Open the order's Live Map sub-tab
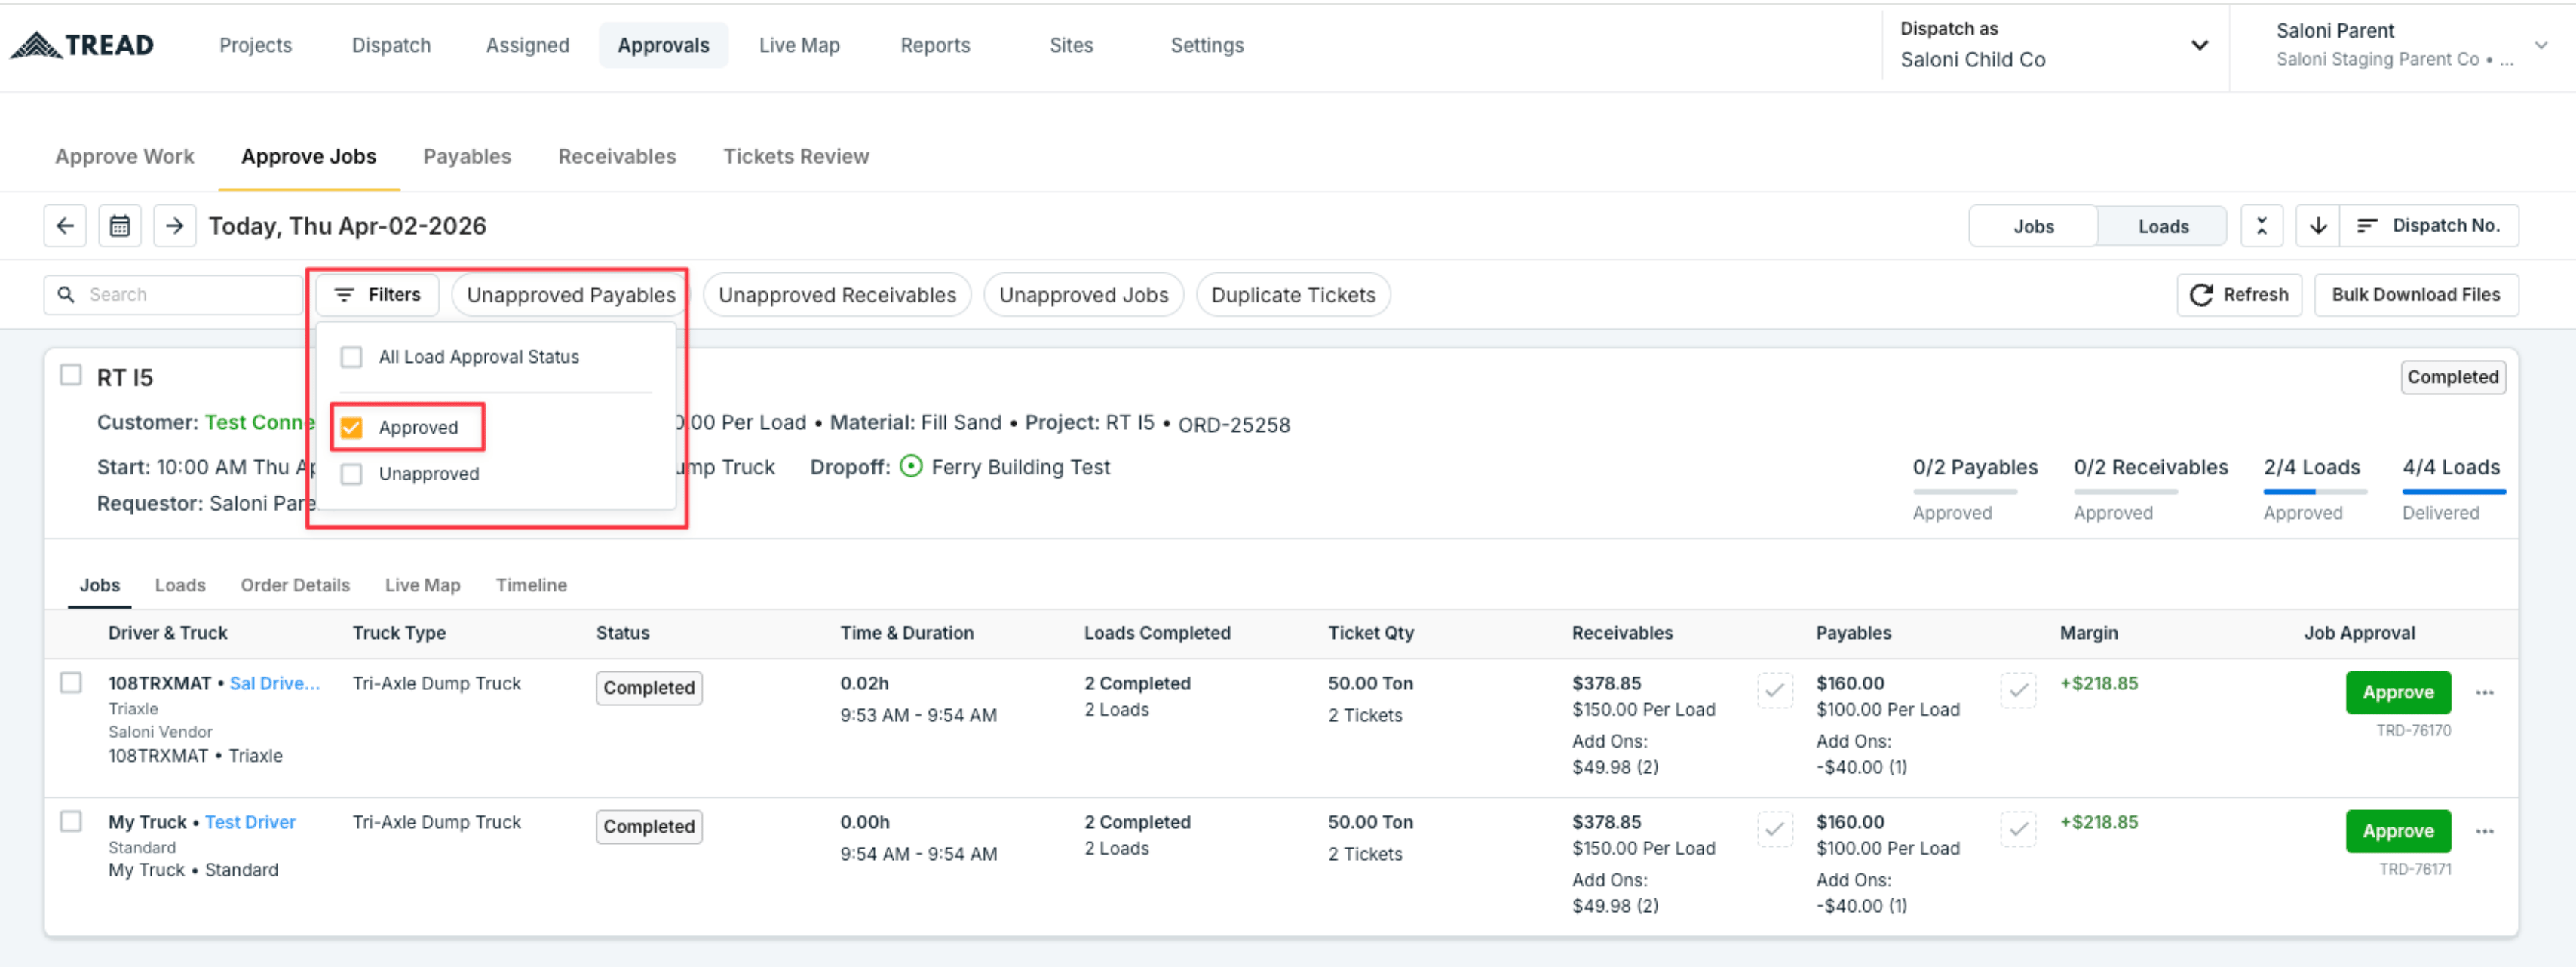2576x967 pixels. pos(423,585)
